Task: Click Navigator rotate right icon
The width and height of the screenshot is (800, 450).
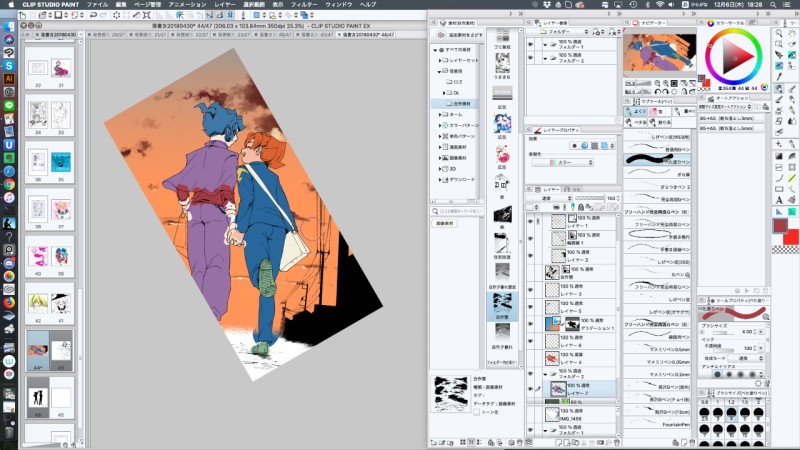Action: [x=666, y=92]
